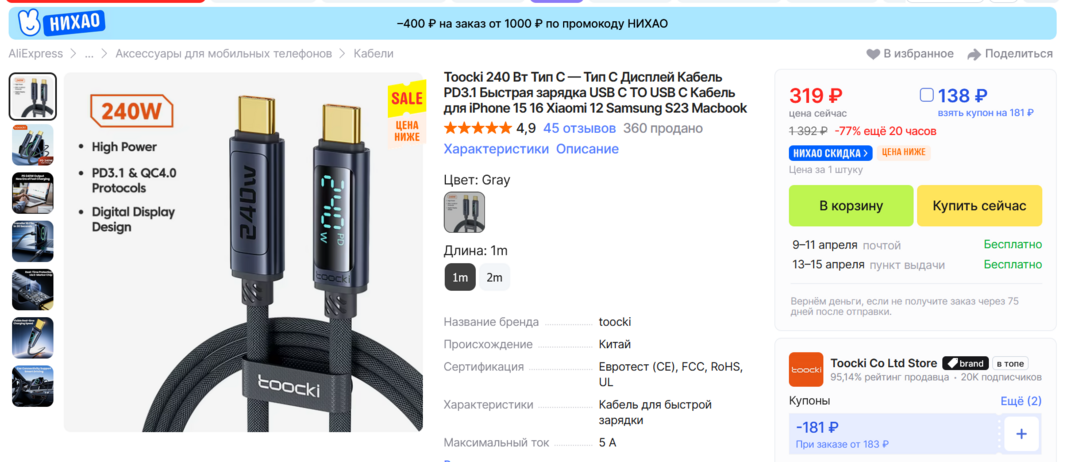
Task: Select the 2m cable length option
Action: pyautogui.click(x=494, y=277)
